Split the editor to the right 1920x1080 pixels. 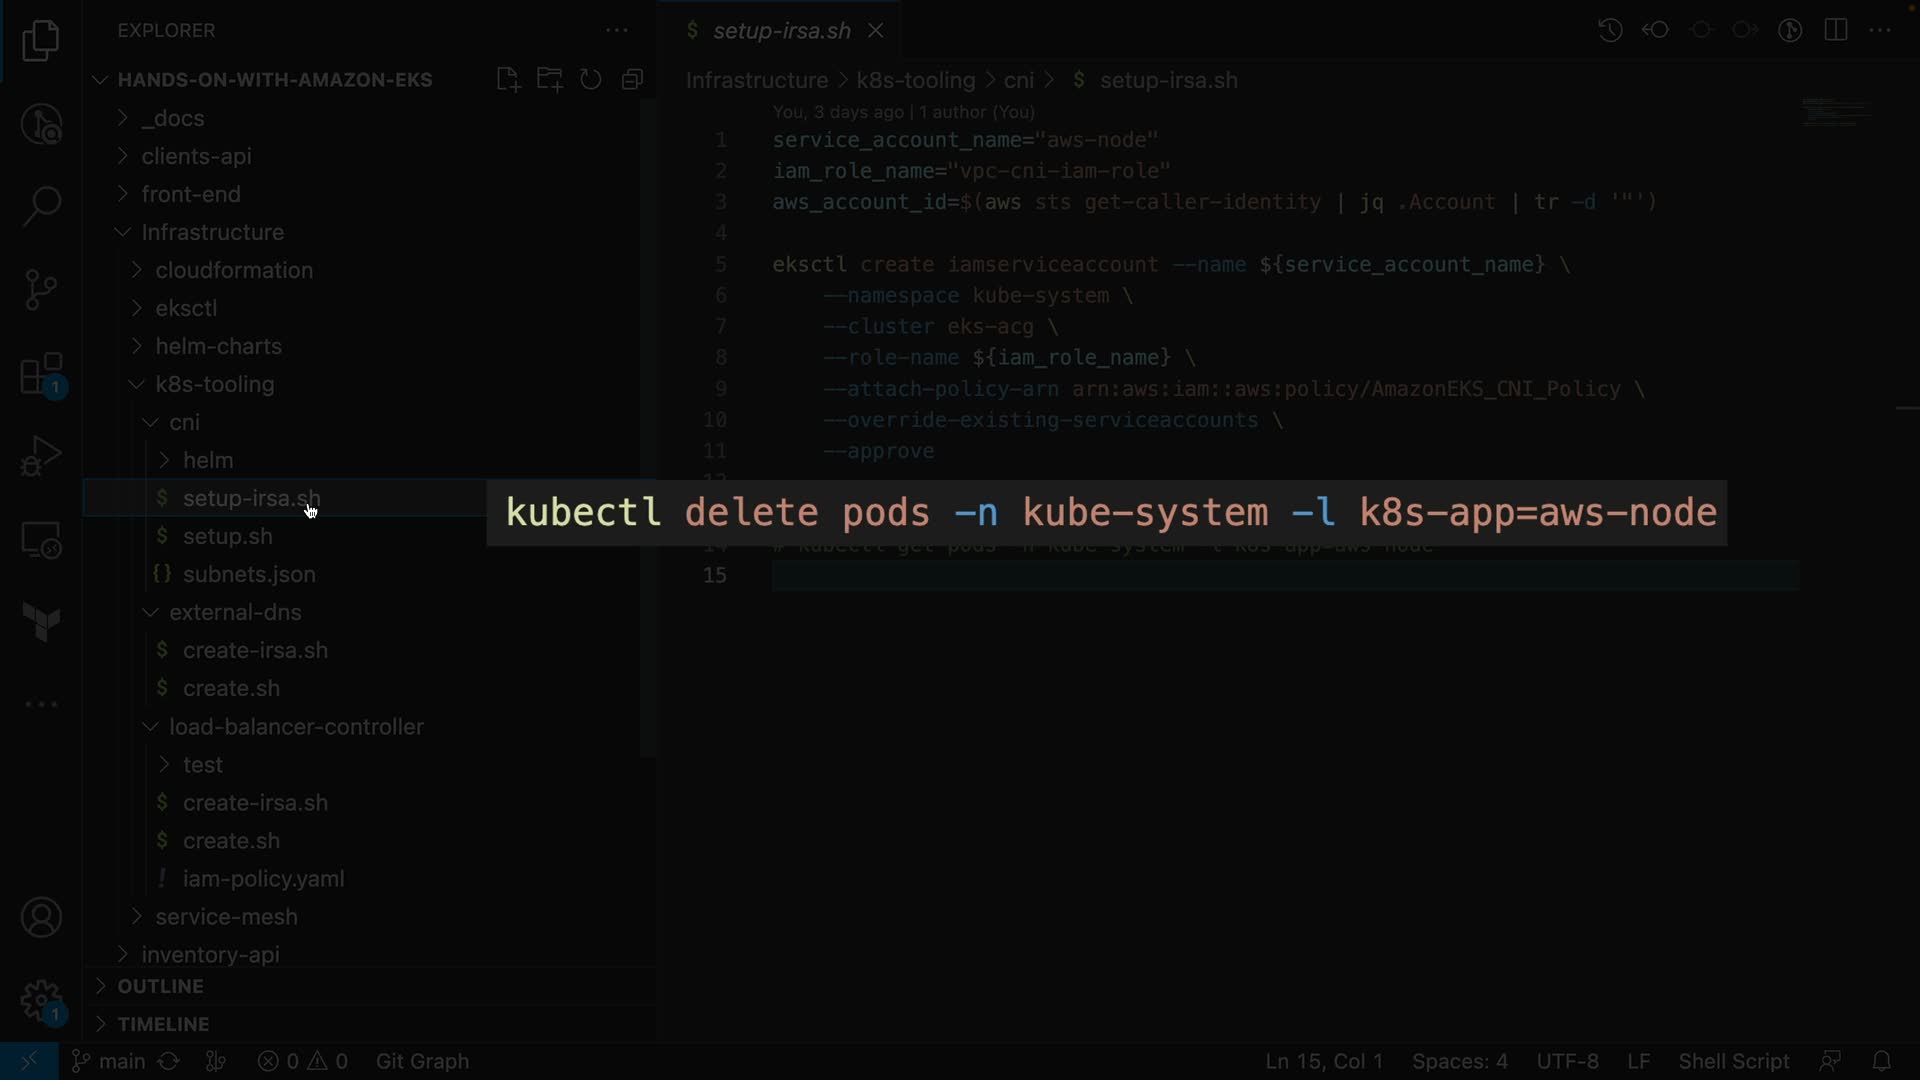(x=1836, y=30)
